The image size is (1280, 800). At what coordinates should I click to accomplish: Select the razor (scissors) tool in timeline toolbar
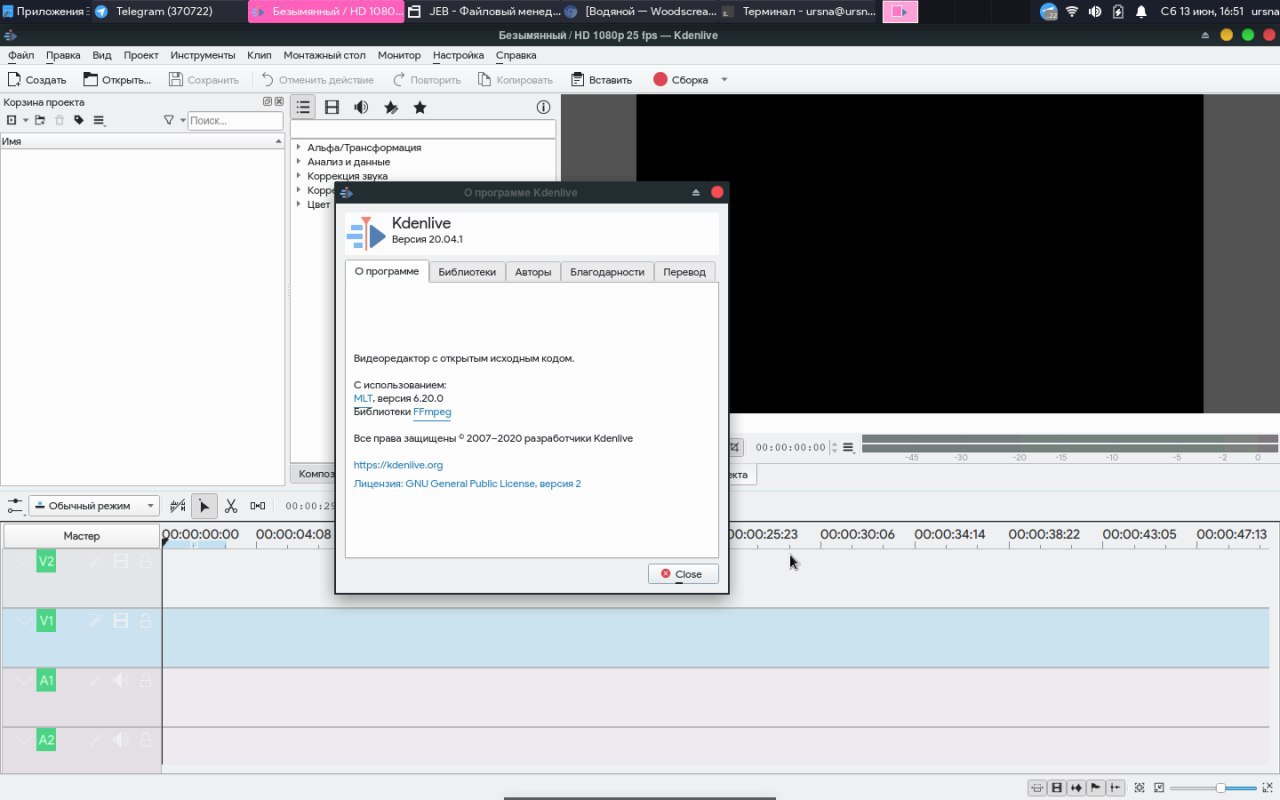pos(231,506)
